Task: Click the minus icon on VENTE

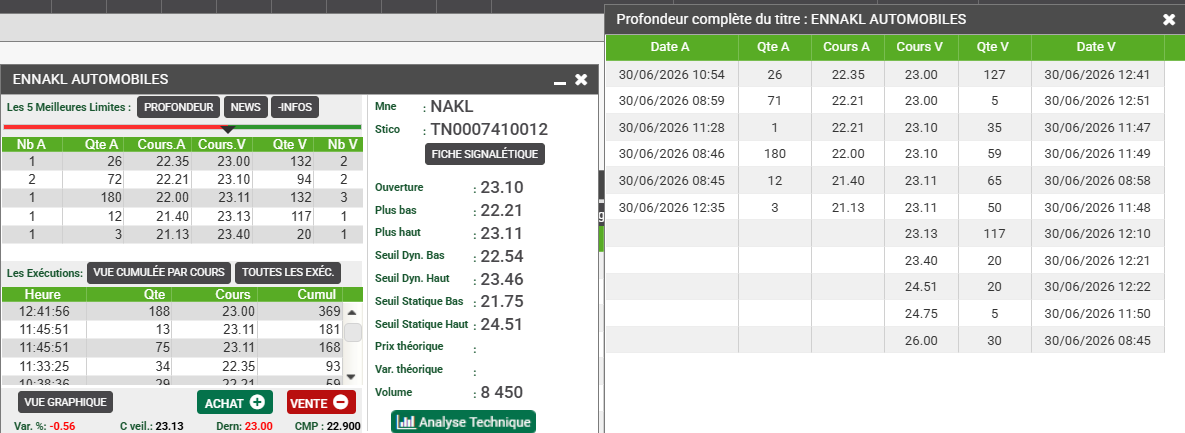Action: 340,402
